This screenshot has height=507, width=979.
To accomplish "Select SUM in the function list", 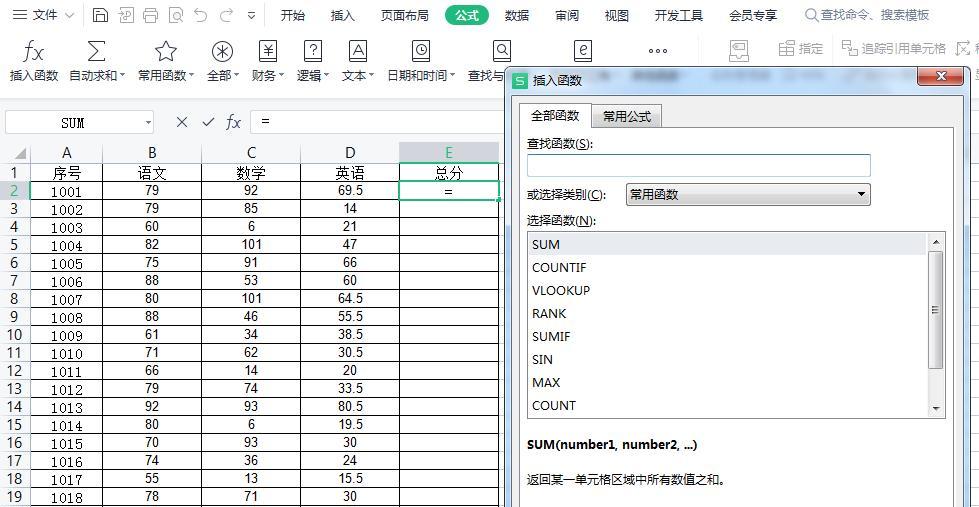I will (x=727, y=245).
